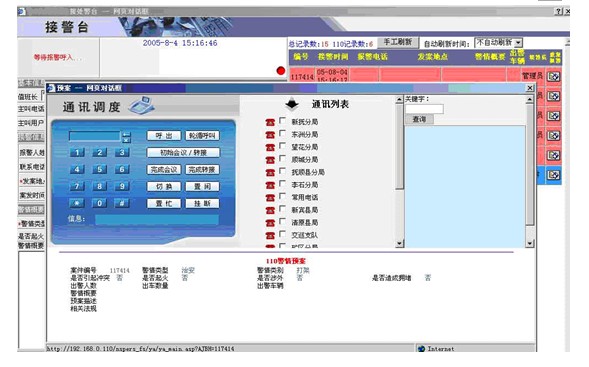Click the telephone icon beside 通讯调度 title
The image size is (589, 367).
[x=141, y=106]
